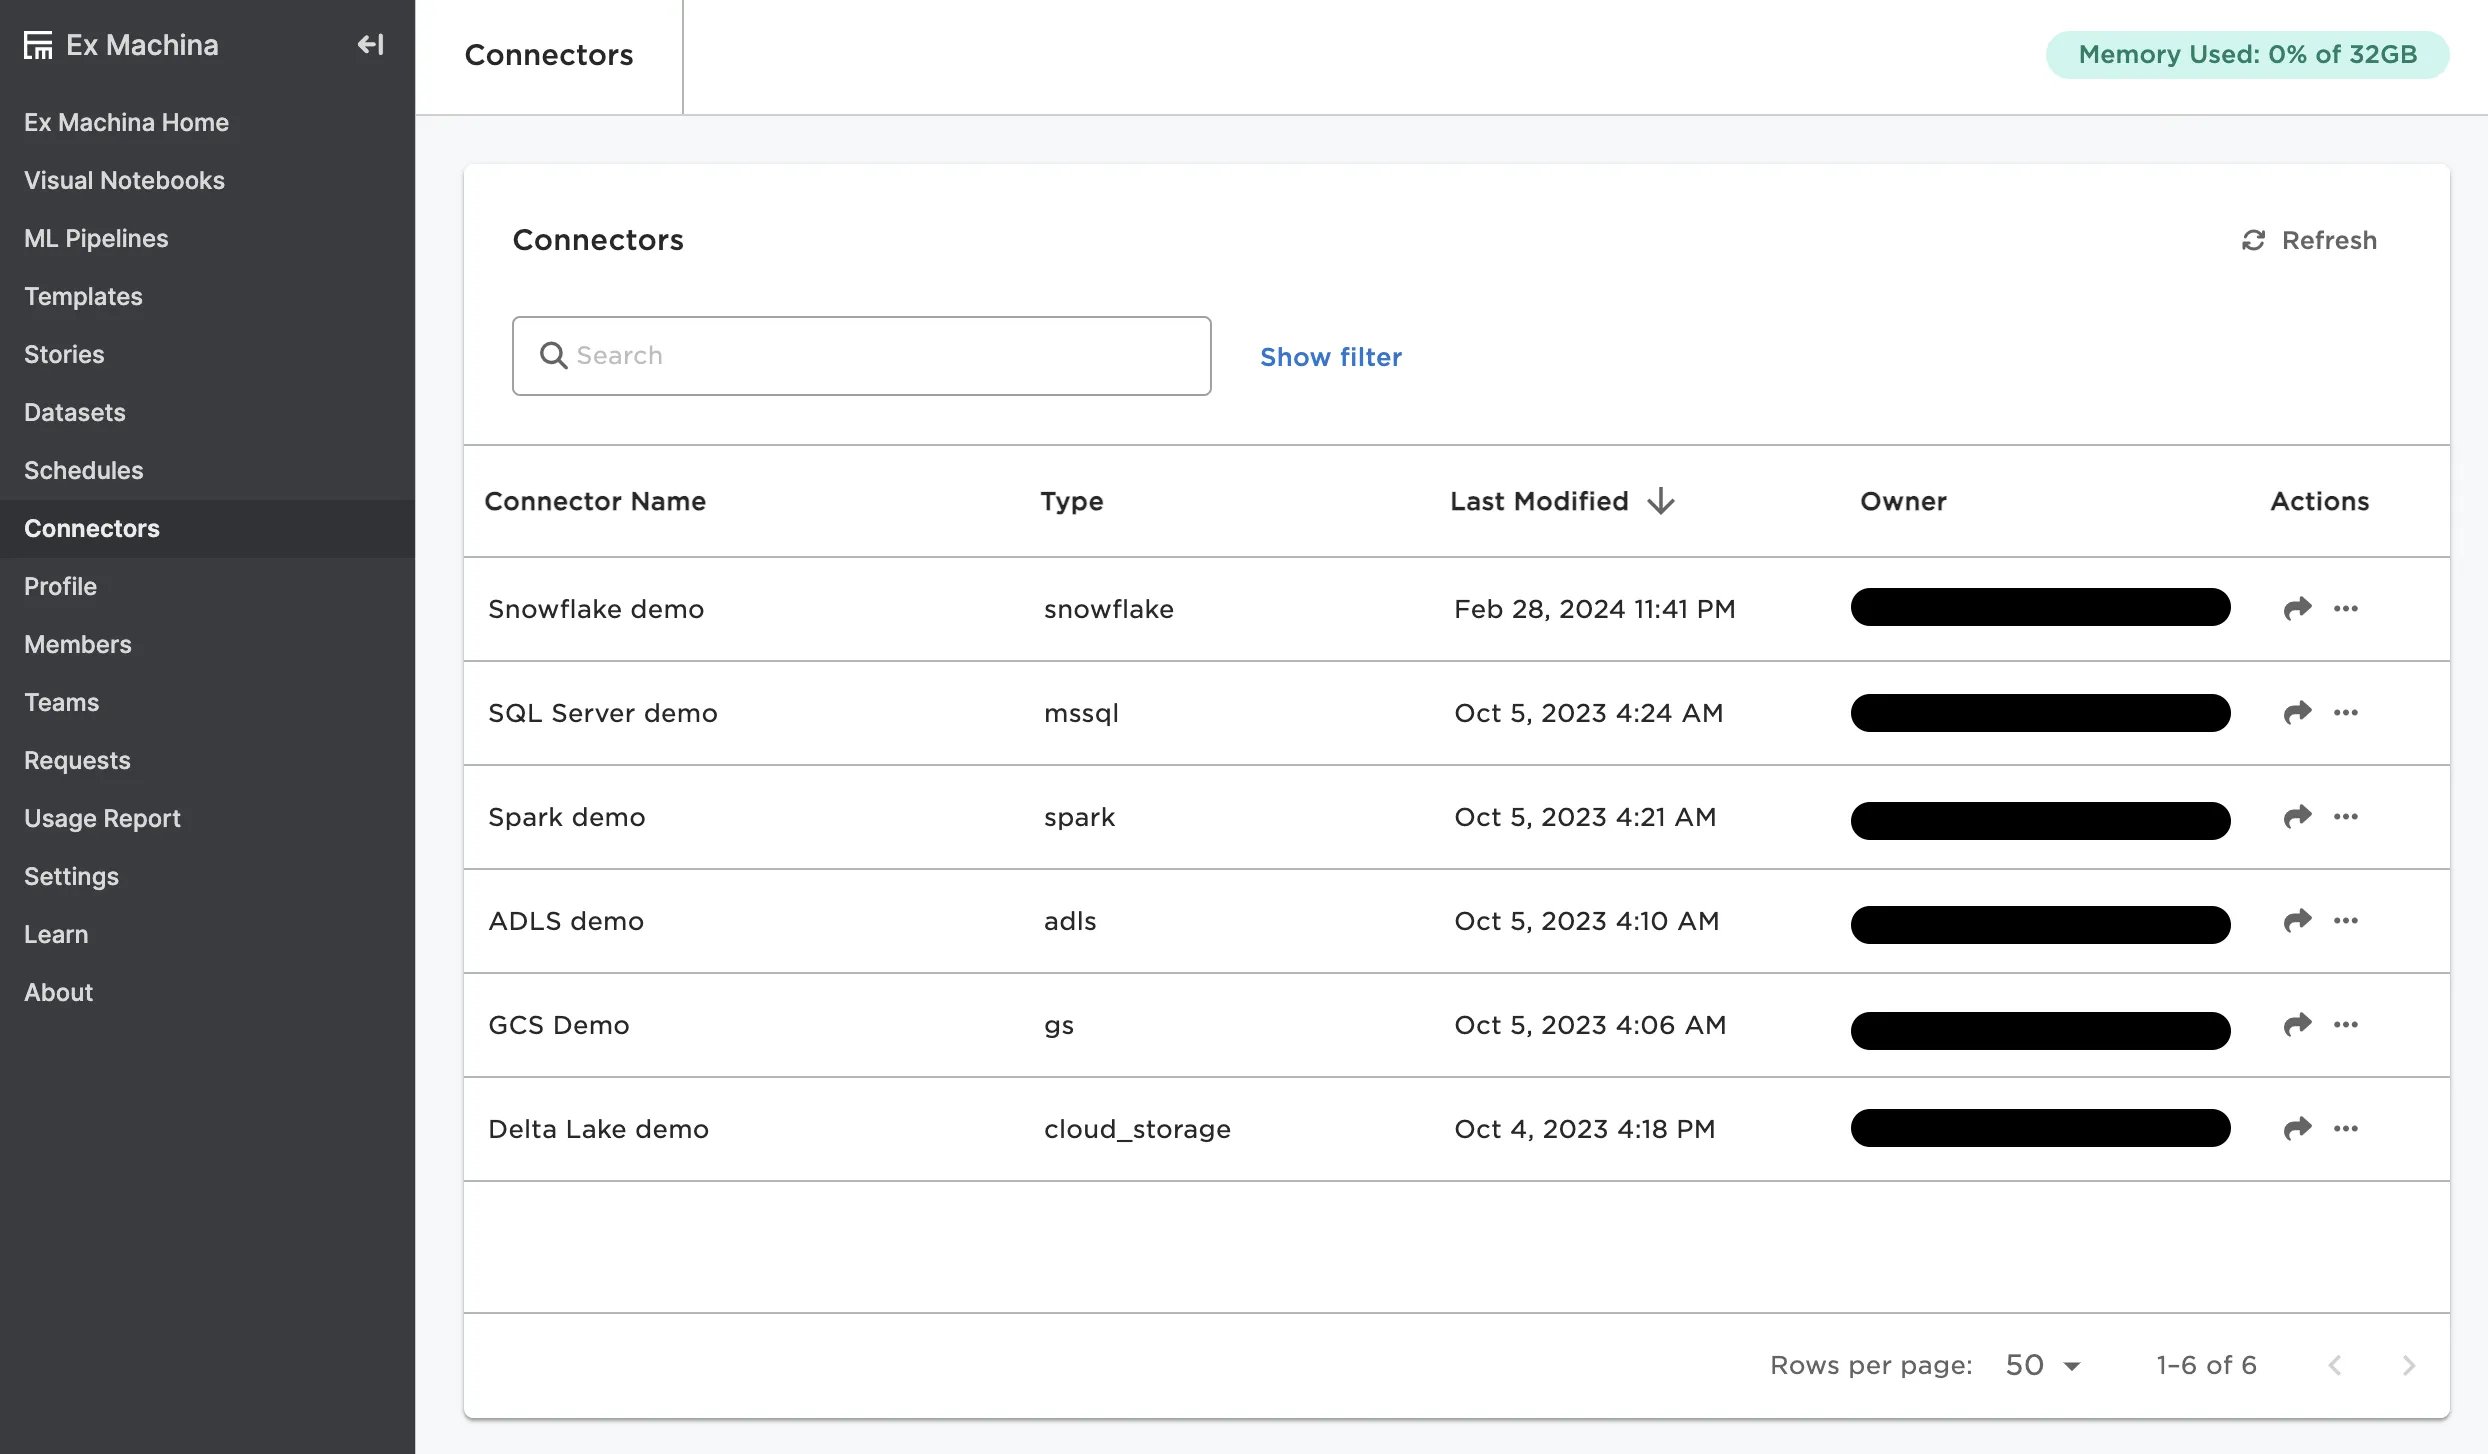Open the Rows per page dropdown
The width and height of the screenshot is (2488, 1454).
pyautogui.click(x=2043, y=1365)
